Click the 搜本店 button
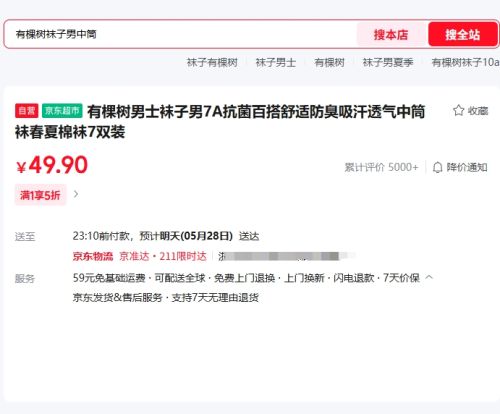 tap(391, 35)
